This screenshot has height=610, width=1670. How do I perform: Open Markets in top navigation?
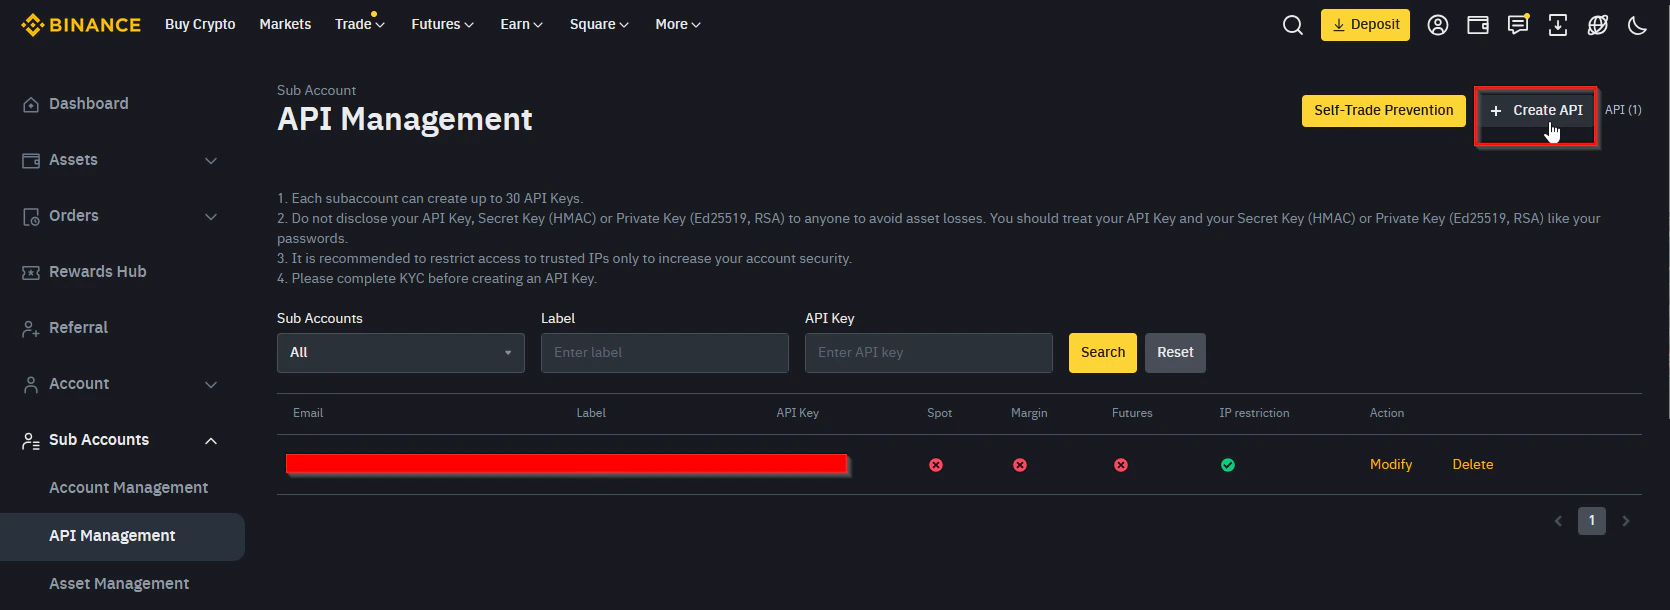[x=285, y=24]
